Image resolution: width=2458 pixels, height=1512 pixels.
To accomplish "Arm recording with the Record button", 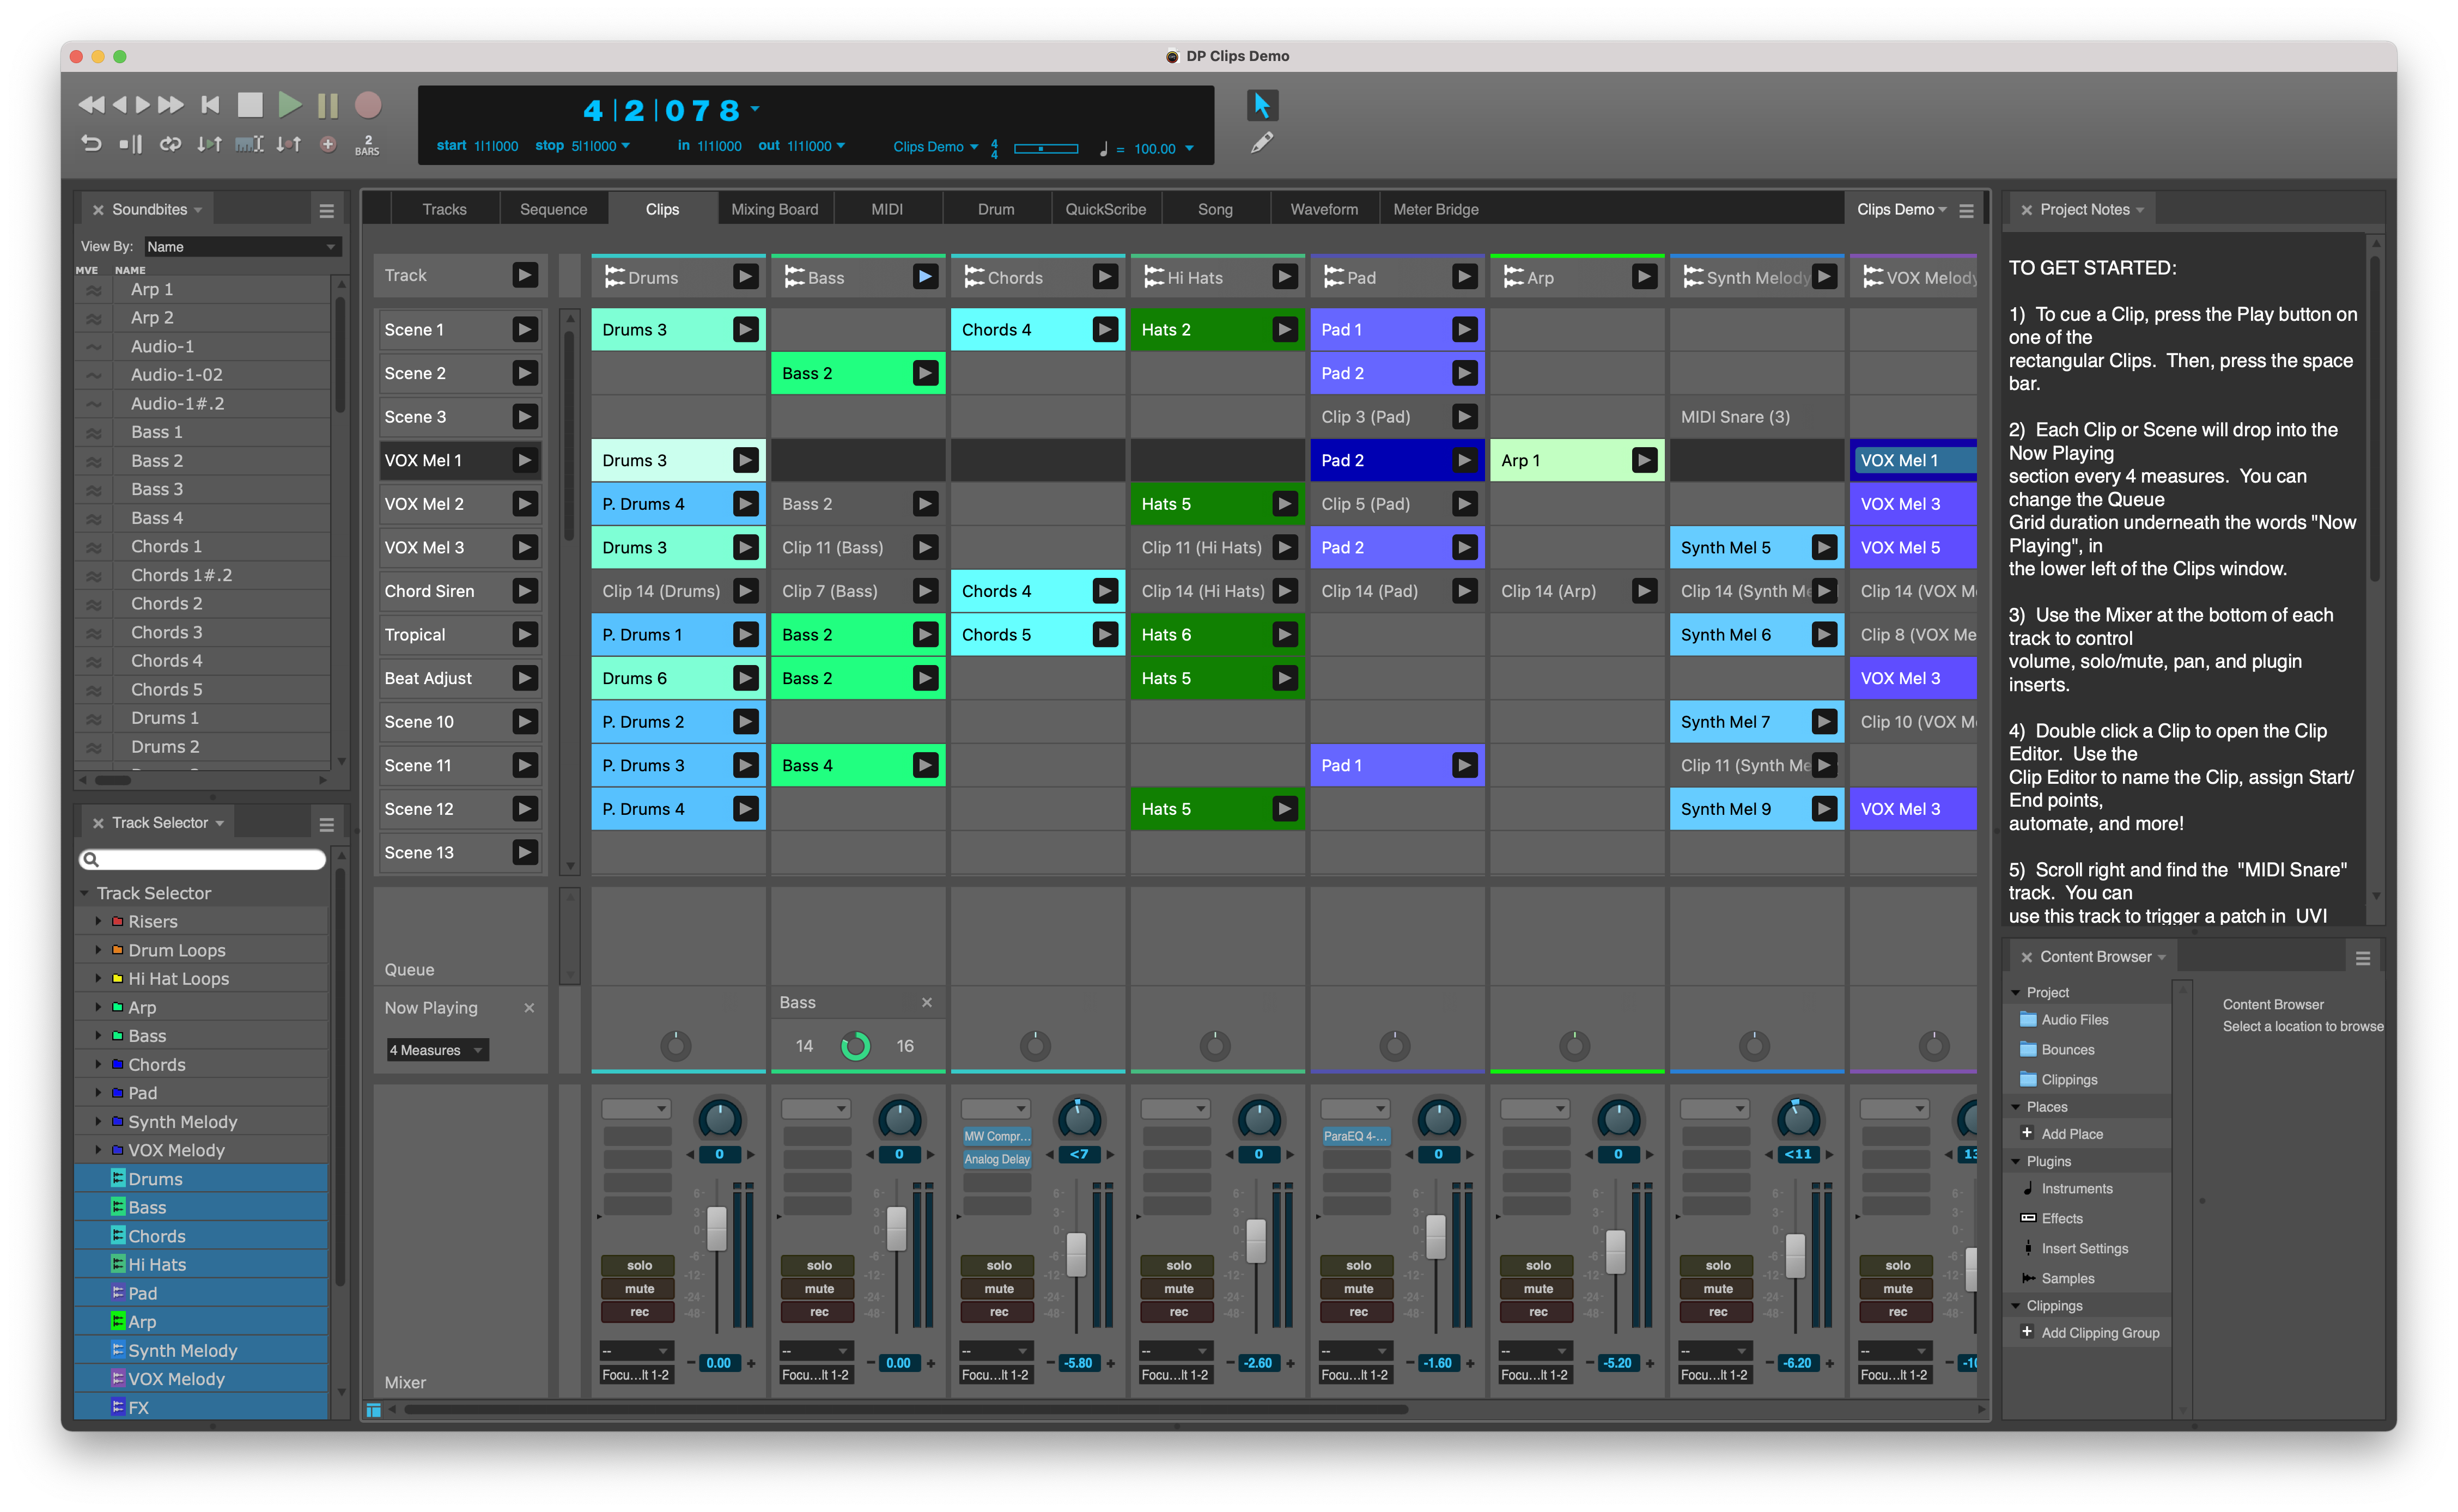I will click(368, 104).
